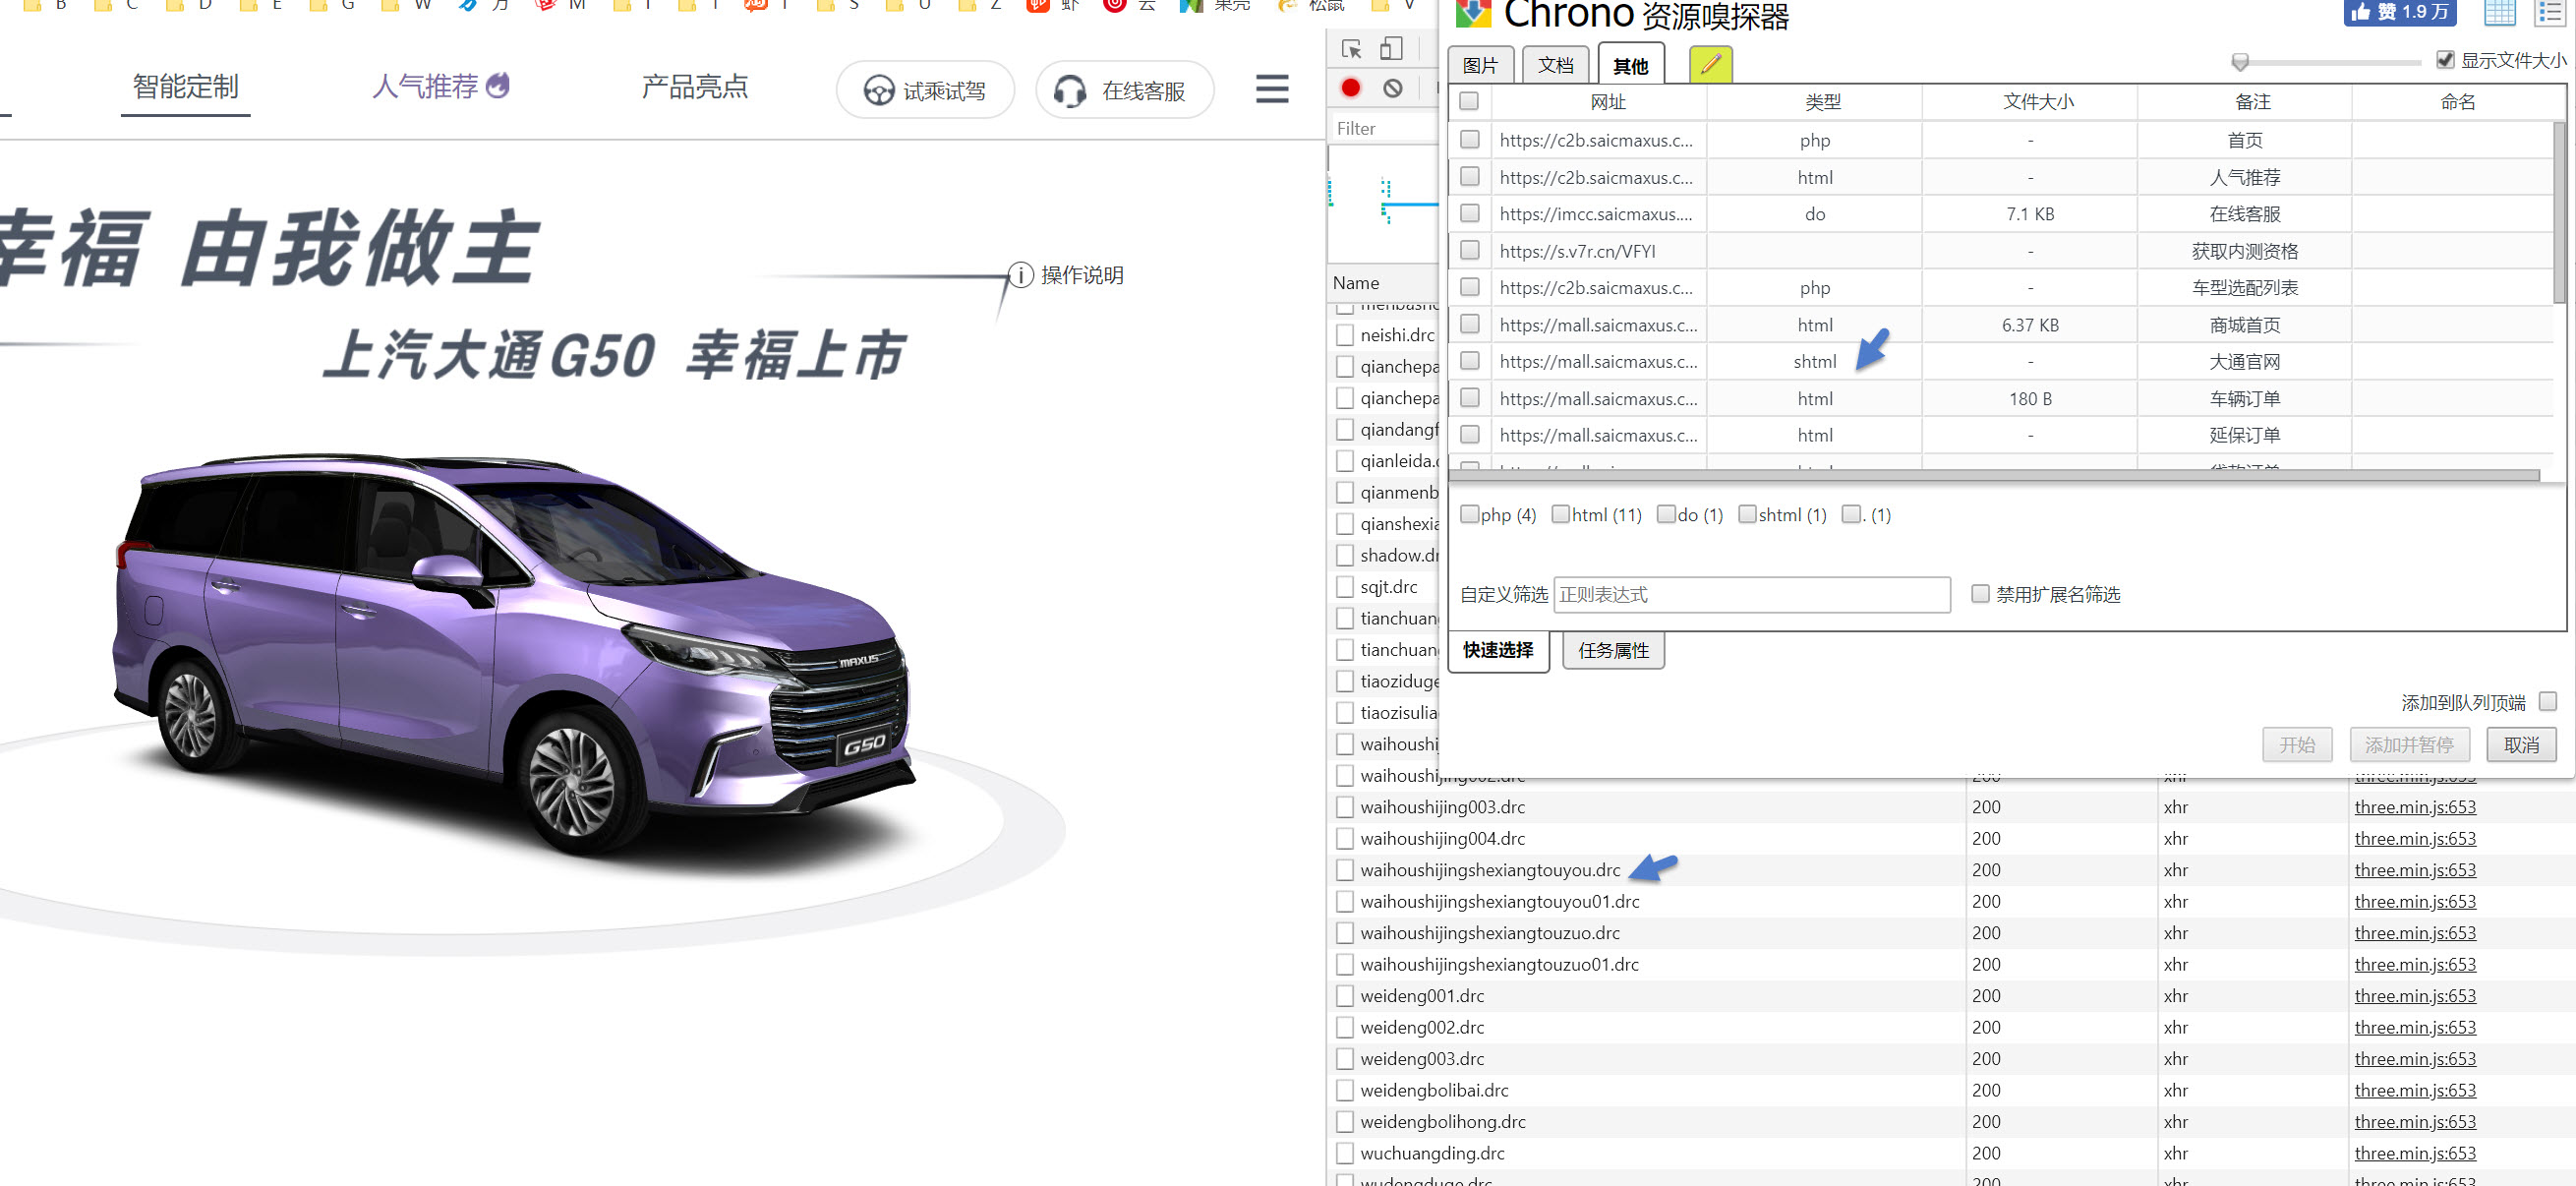Clear the network log icon
This screenshot has height=1186, width=2576.
point(1392,88)
